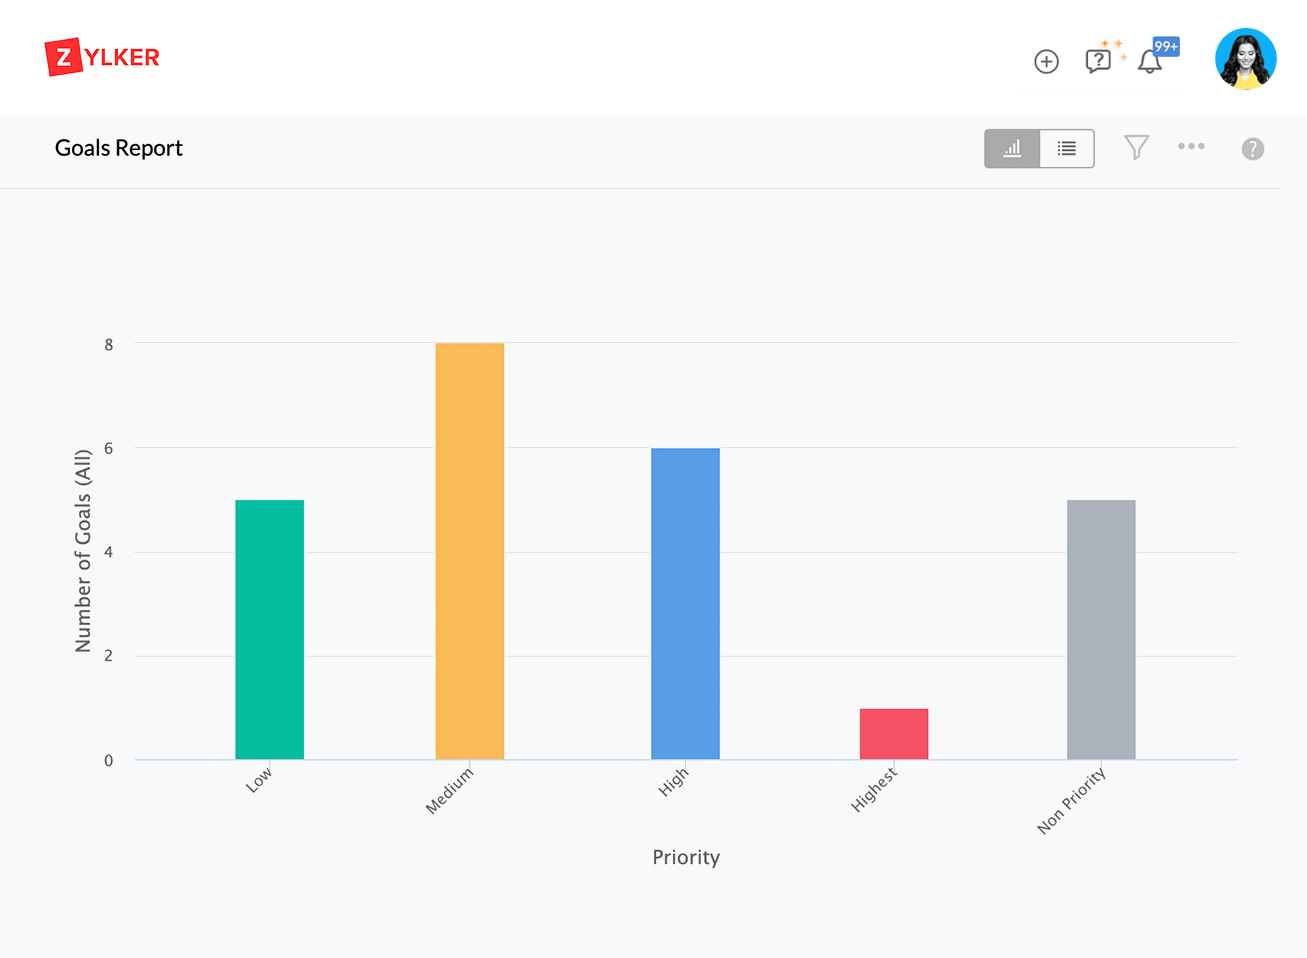
Task: Click the gray help question mark icon
Action: 1252,149
